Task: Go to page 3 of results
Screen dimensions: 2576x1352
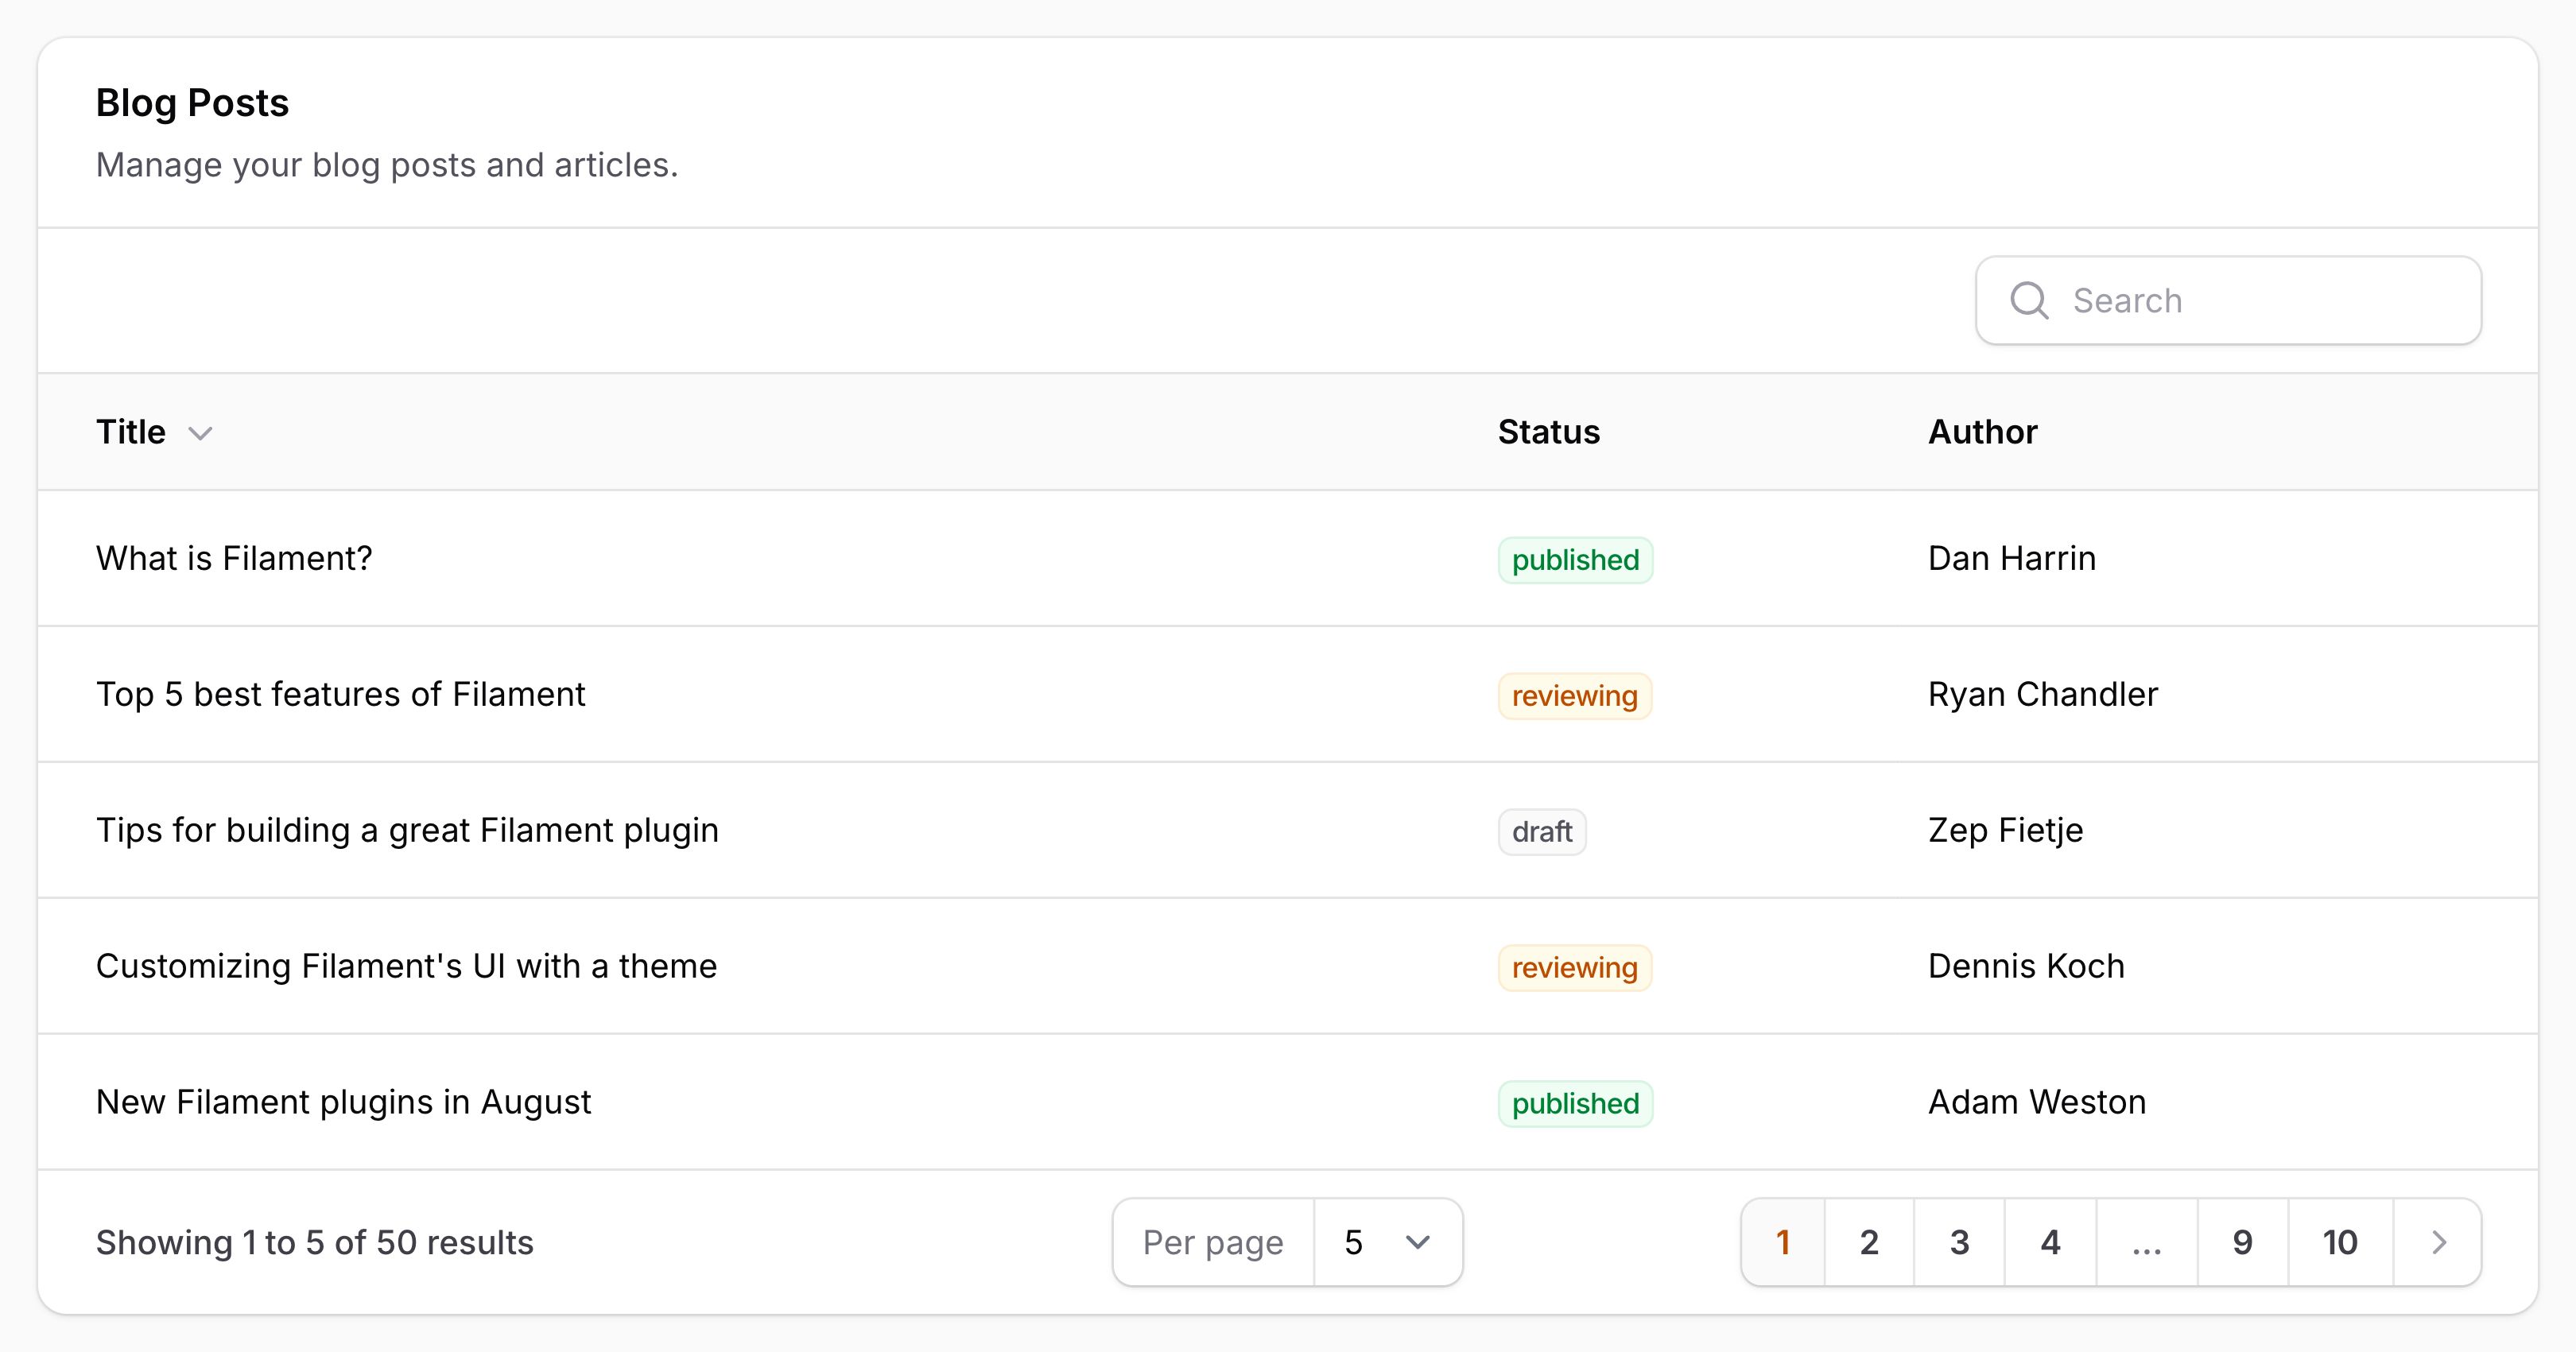Action: click(x=1959, y=1242)
